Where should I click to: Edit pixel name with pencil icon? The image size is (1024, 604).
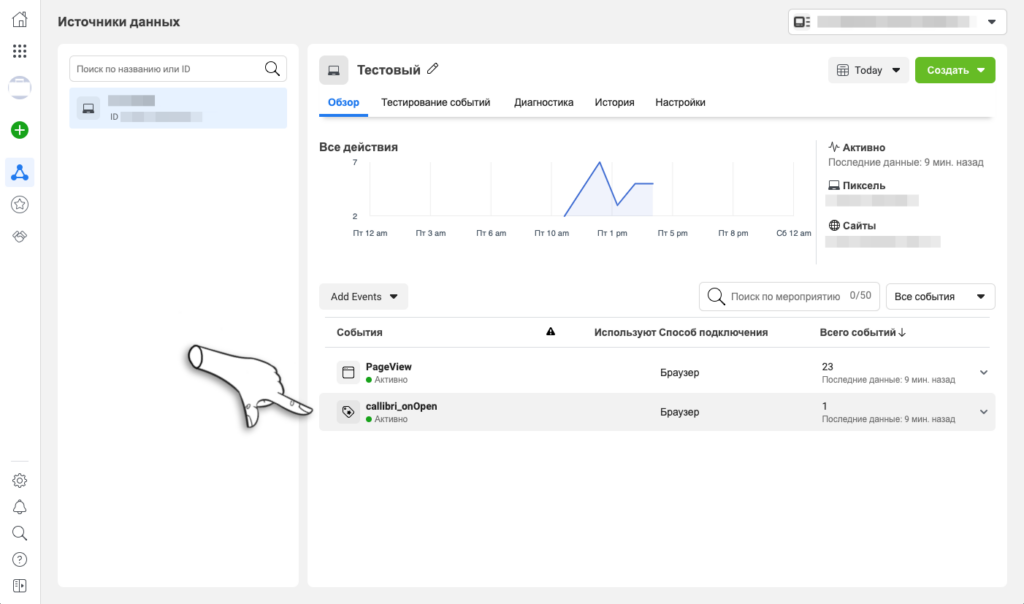tap(433, 69)
